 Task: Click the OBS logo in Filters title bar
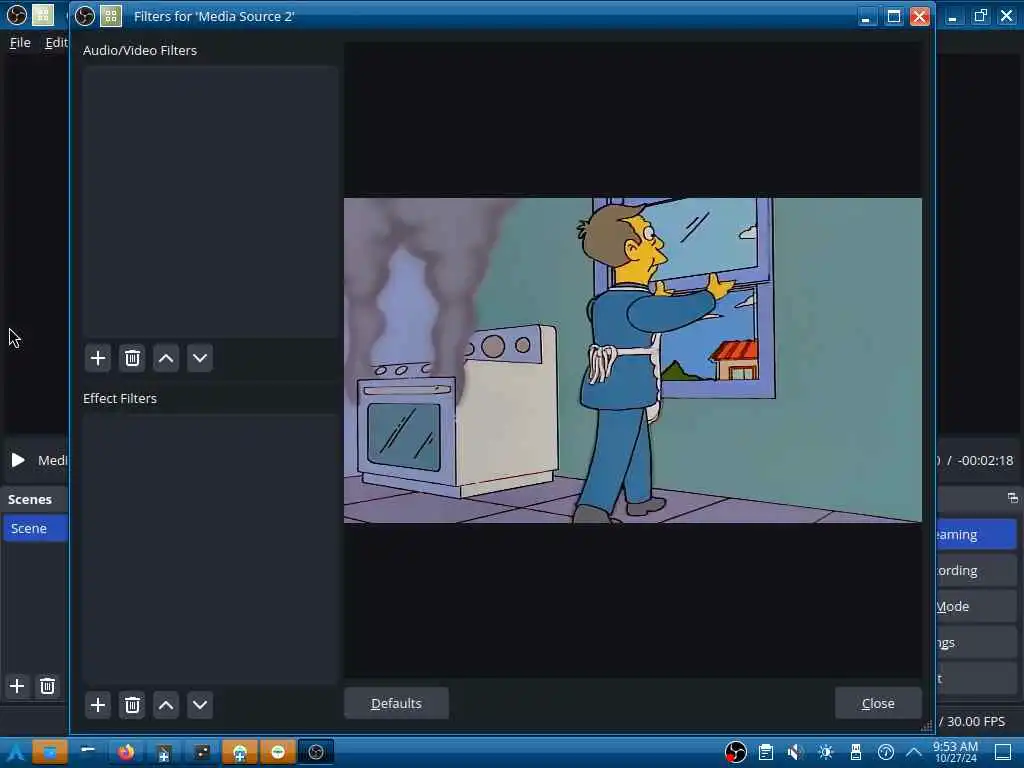click(85, 16)
